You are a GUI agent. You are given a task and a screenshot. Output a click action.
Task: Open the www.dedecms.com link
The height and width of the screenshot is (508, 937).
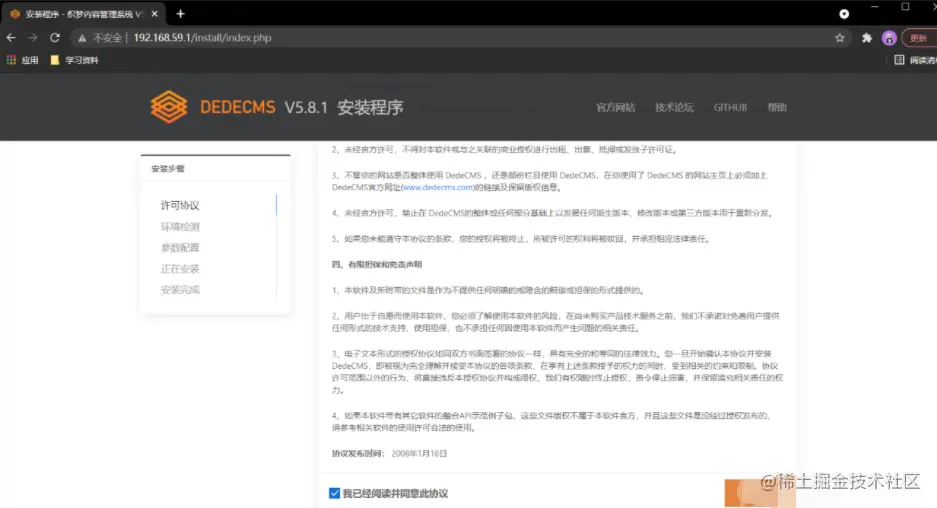click(x=438, y=188)
